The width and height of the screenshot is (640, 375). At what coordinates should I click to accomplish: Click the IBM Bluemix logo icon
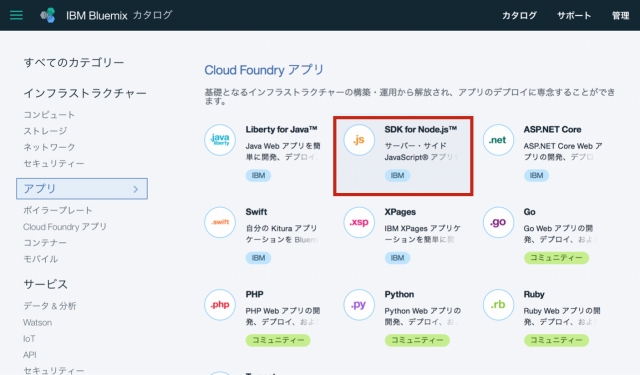[x=48, y=15]
